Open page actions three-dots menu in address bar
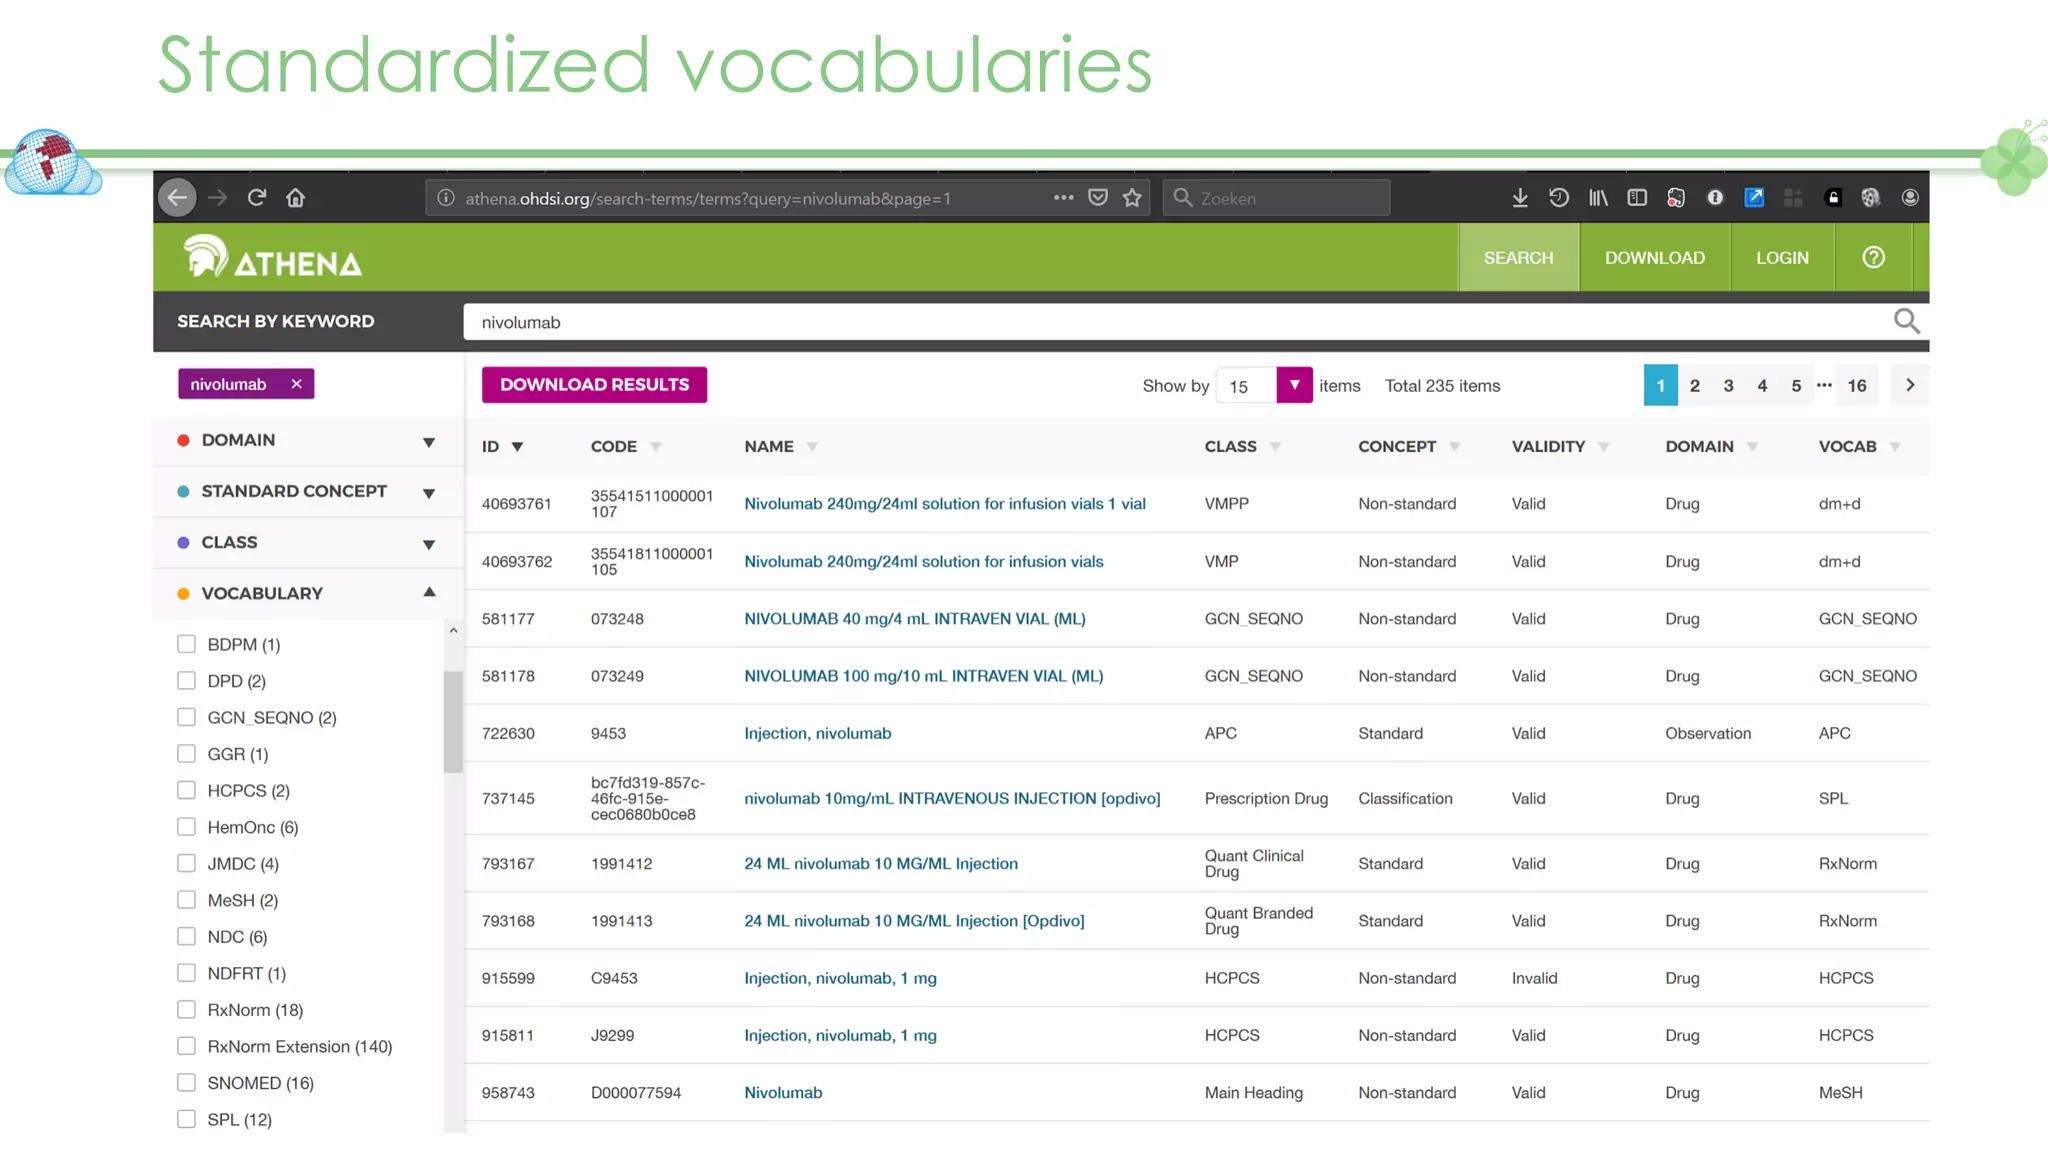2048x1152 pixels. pos(1063,197)
